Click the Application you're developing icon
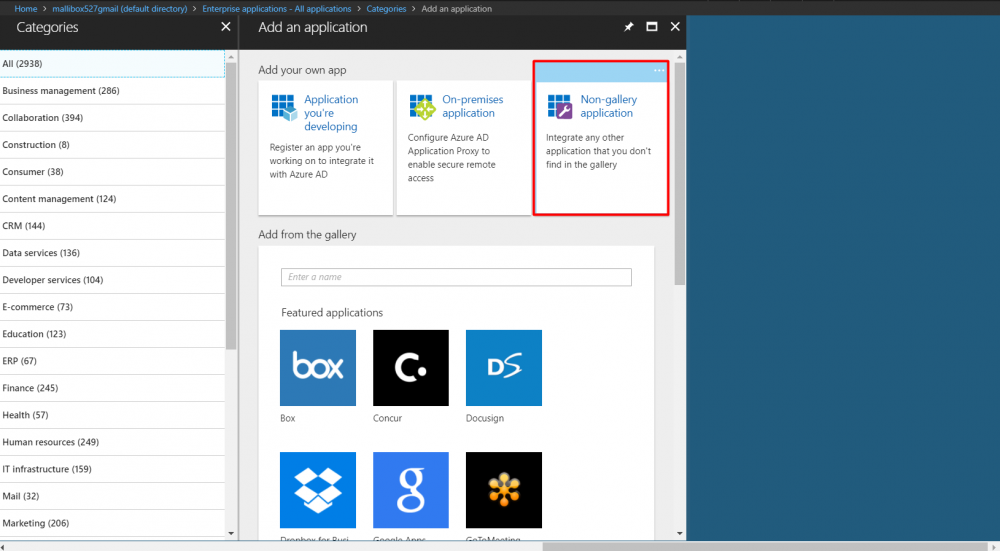This screenshot has width=1000, height=551. (284, 107)
